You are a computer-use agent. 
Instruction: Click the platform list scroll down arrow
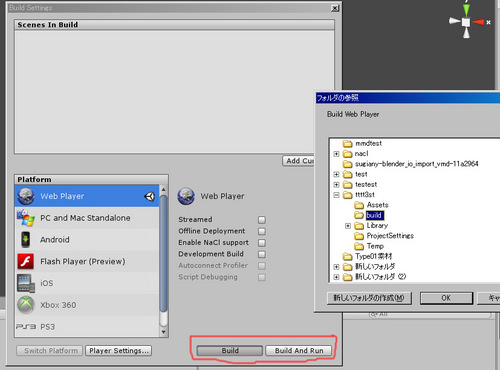point(163,332)
